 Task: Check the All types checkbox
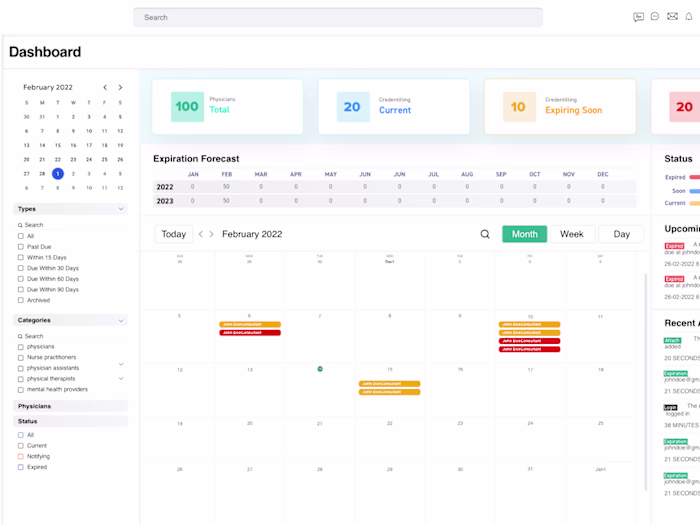[21, 236]
